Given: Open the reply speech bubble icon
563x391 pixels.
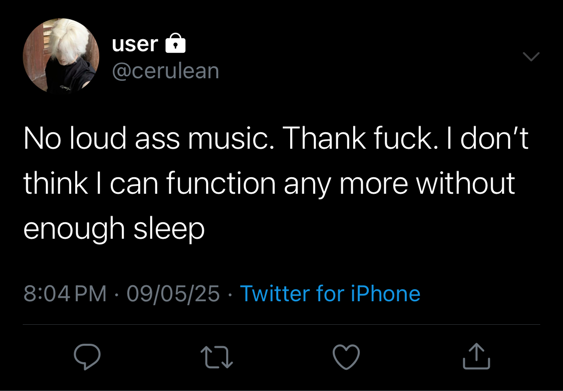Looking at the screenshot, I should pos(87,357).
